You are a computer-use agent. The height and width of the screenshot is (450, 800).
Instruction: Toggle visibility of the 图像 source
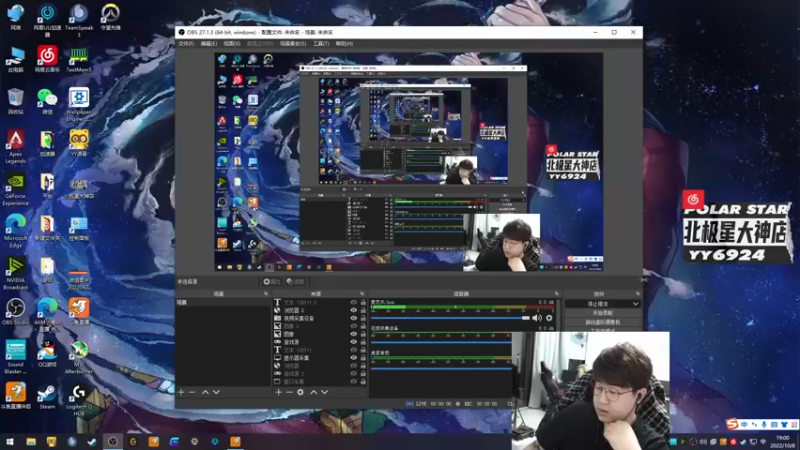click(x=354, y=334)
